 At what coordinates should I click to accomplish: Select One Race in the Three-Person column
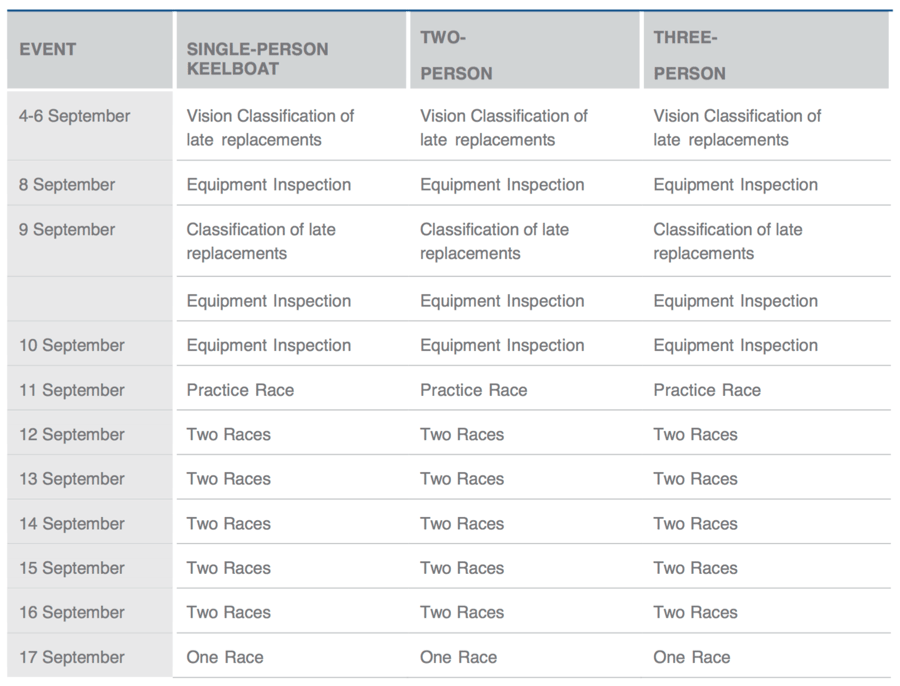692,658
